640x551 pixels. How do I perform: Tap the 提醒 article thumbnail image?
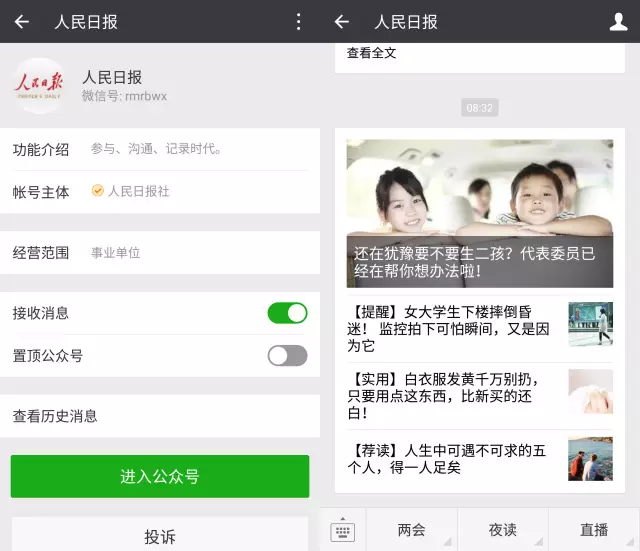coord(590,324)
